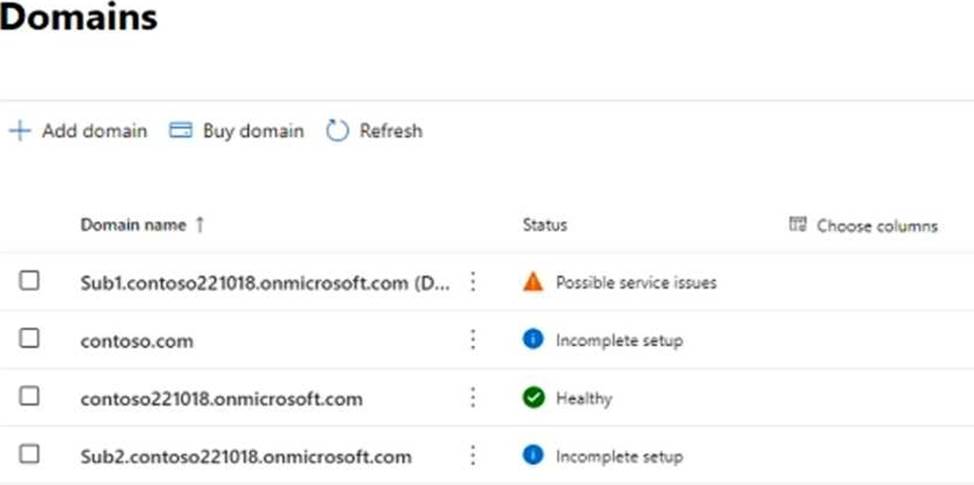
Task: Click the Add domain plus icon
Action: 20,131
